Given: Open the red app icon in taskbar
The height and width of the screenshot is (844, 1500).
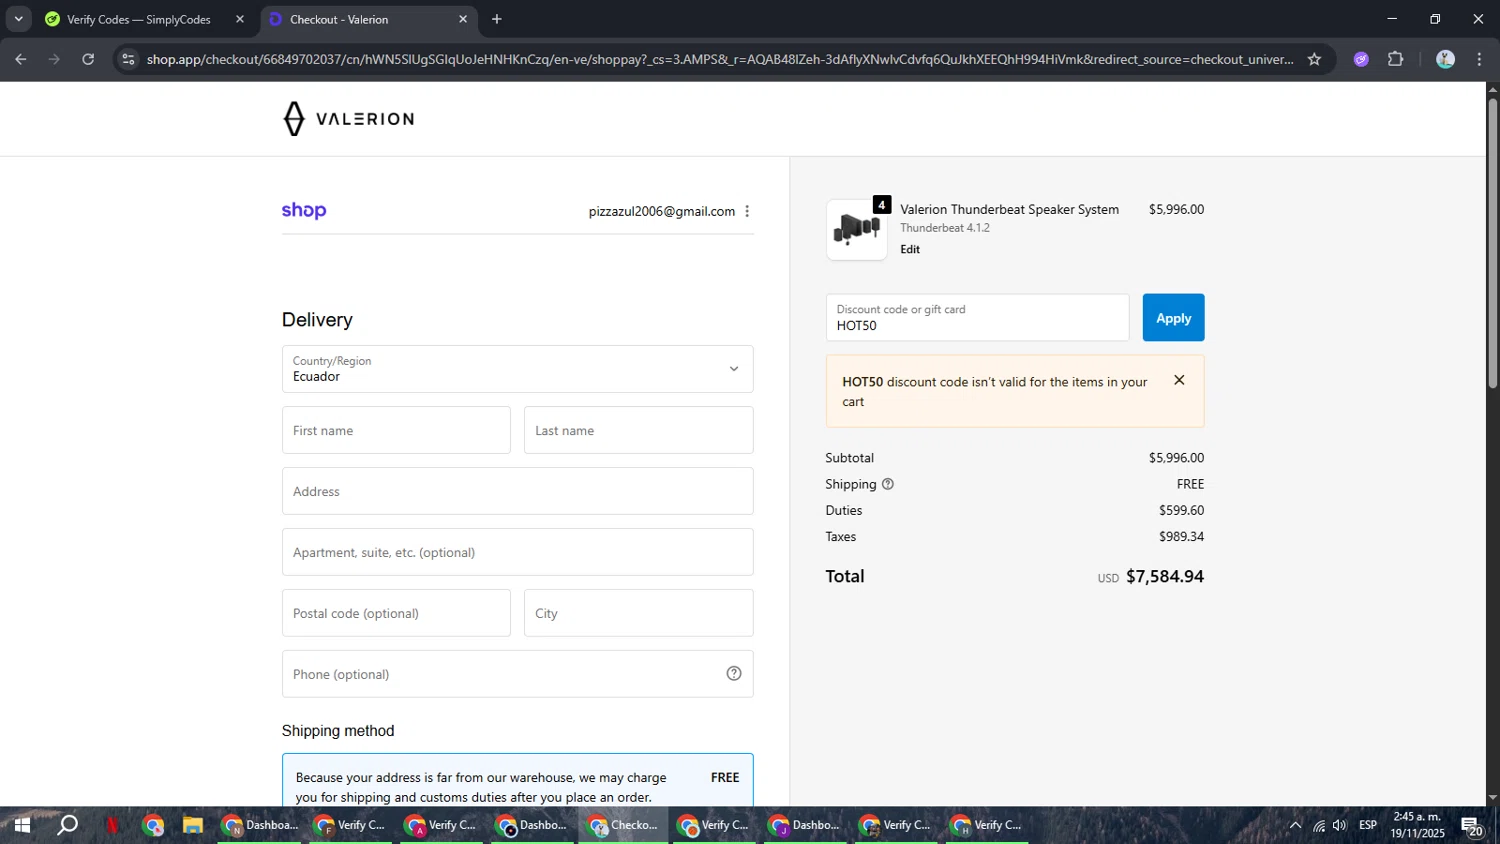Looking at the screenshot, I should 112,825.
